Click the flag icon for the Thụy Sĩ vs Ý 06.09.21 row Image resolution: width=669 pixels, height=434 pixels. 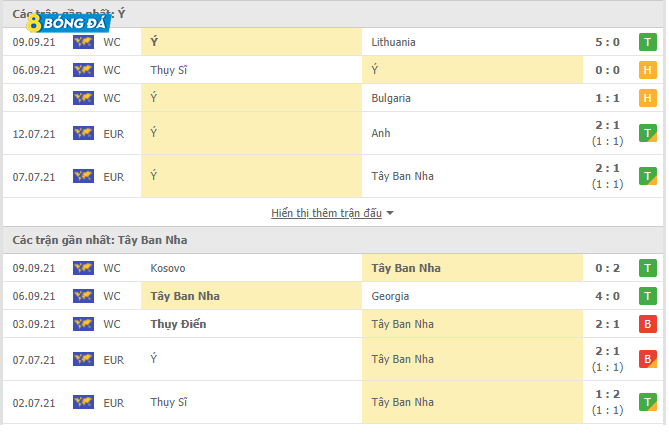click(83, 70)
